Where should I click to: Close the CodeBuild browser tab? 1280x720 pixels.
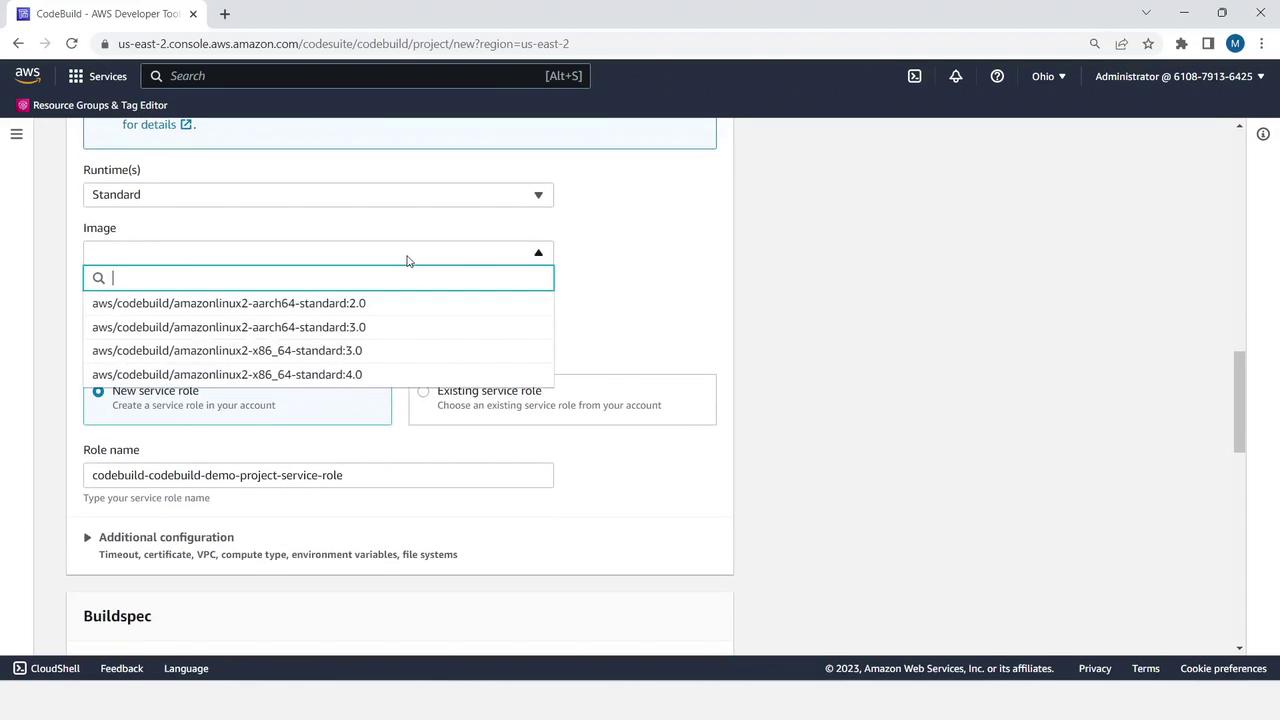coord(193,14)
